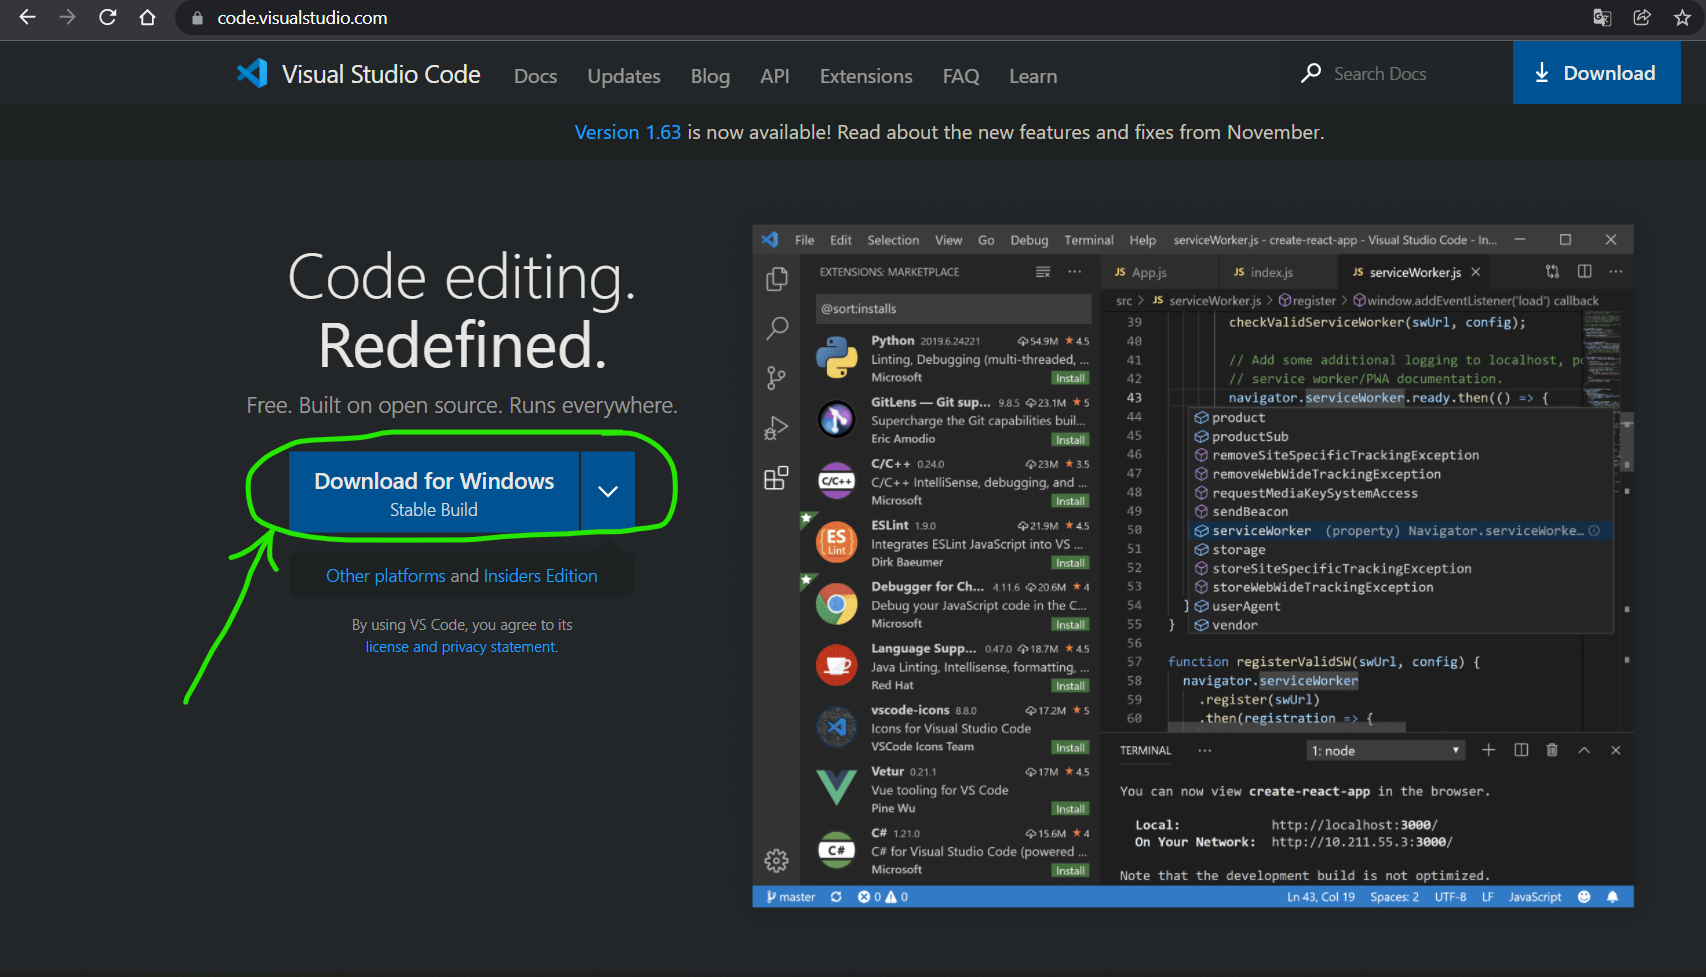Click the GitLens extension icon

pyautogui.click(x=836, y=419)
